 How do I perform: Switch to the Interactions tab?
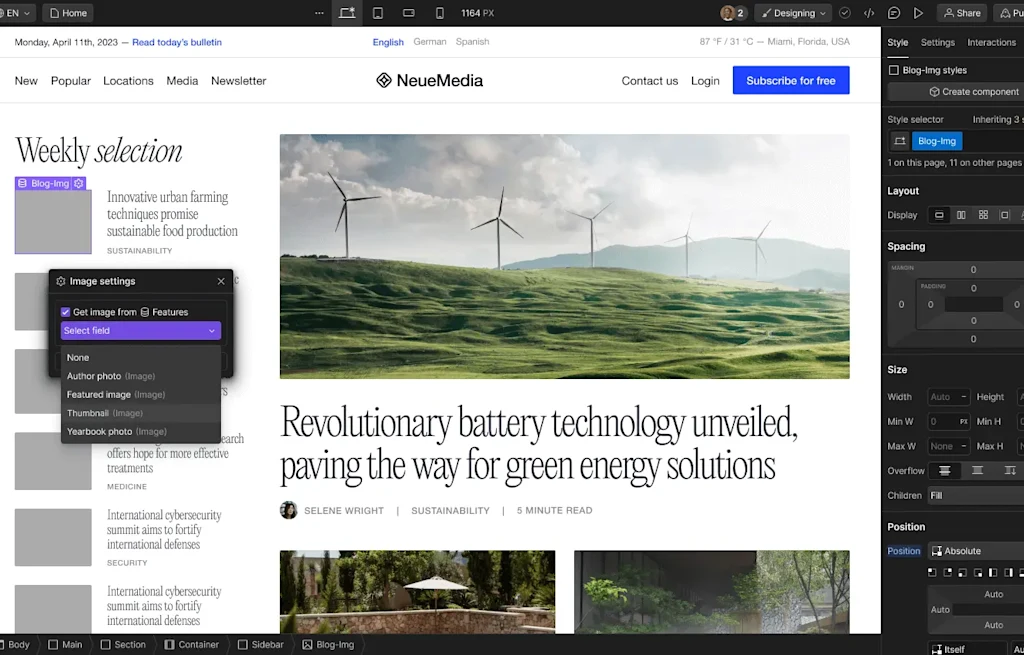click(x=991, y=42)
